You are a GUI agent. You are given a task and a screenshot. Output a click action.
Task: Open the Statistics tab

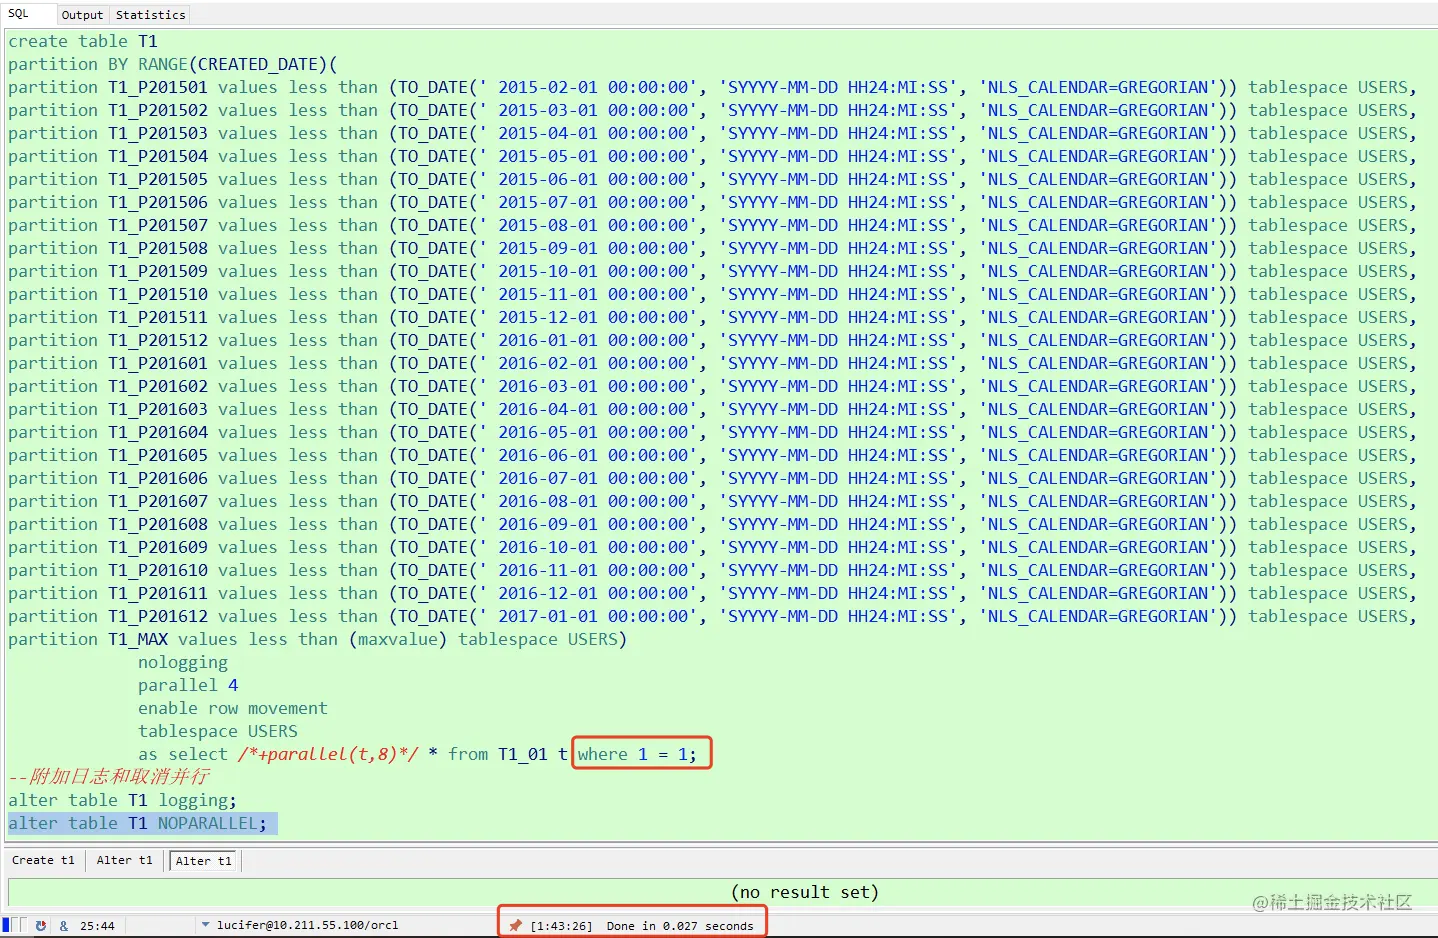coord(150,15)
